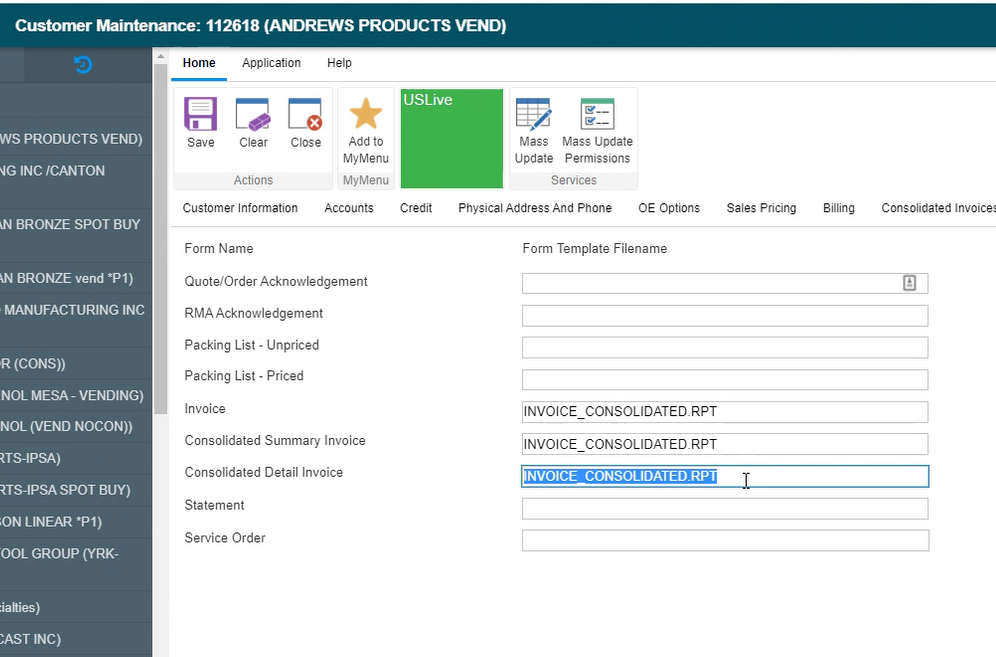Focus the Statement template filename field

(x=724, y=509)
